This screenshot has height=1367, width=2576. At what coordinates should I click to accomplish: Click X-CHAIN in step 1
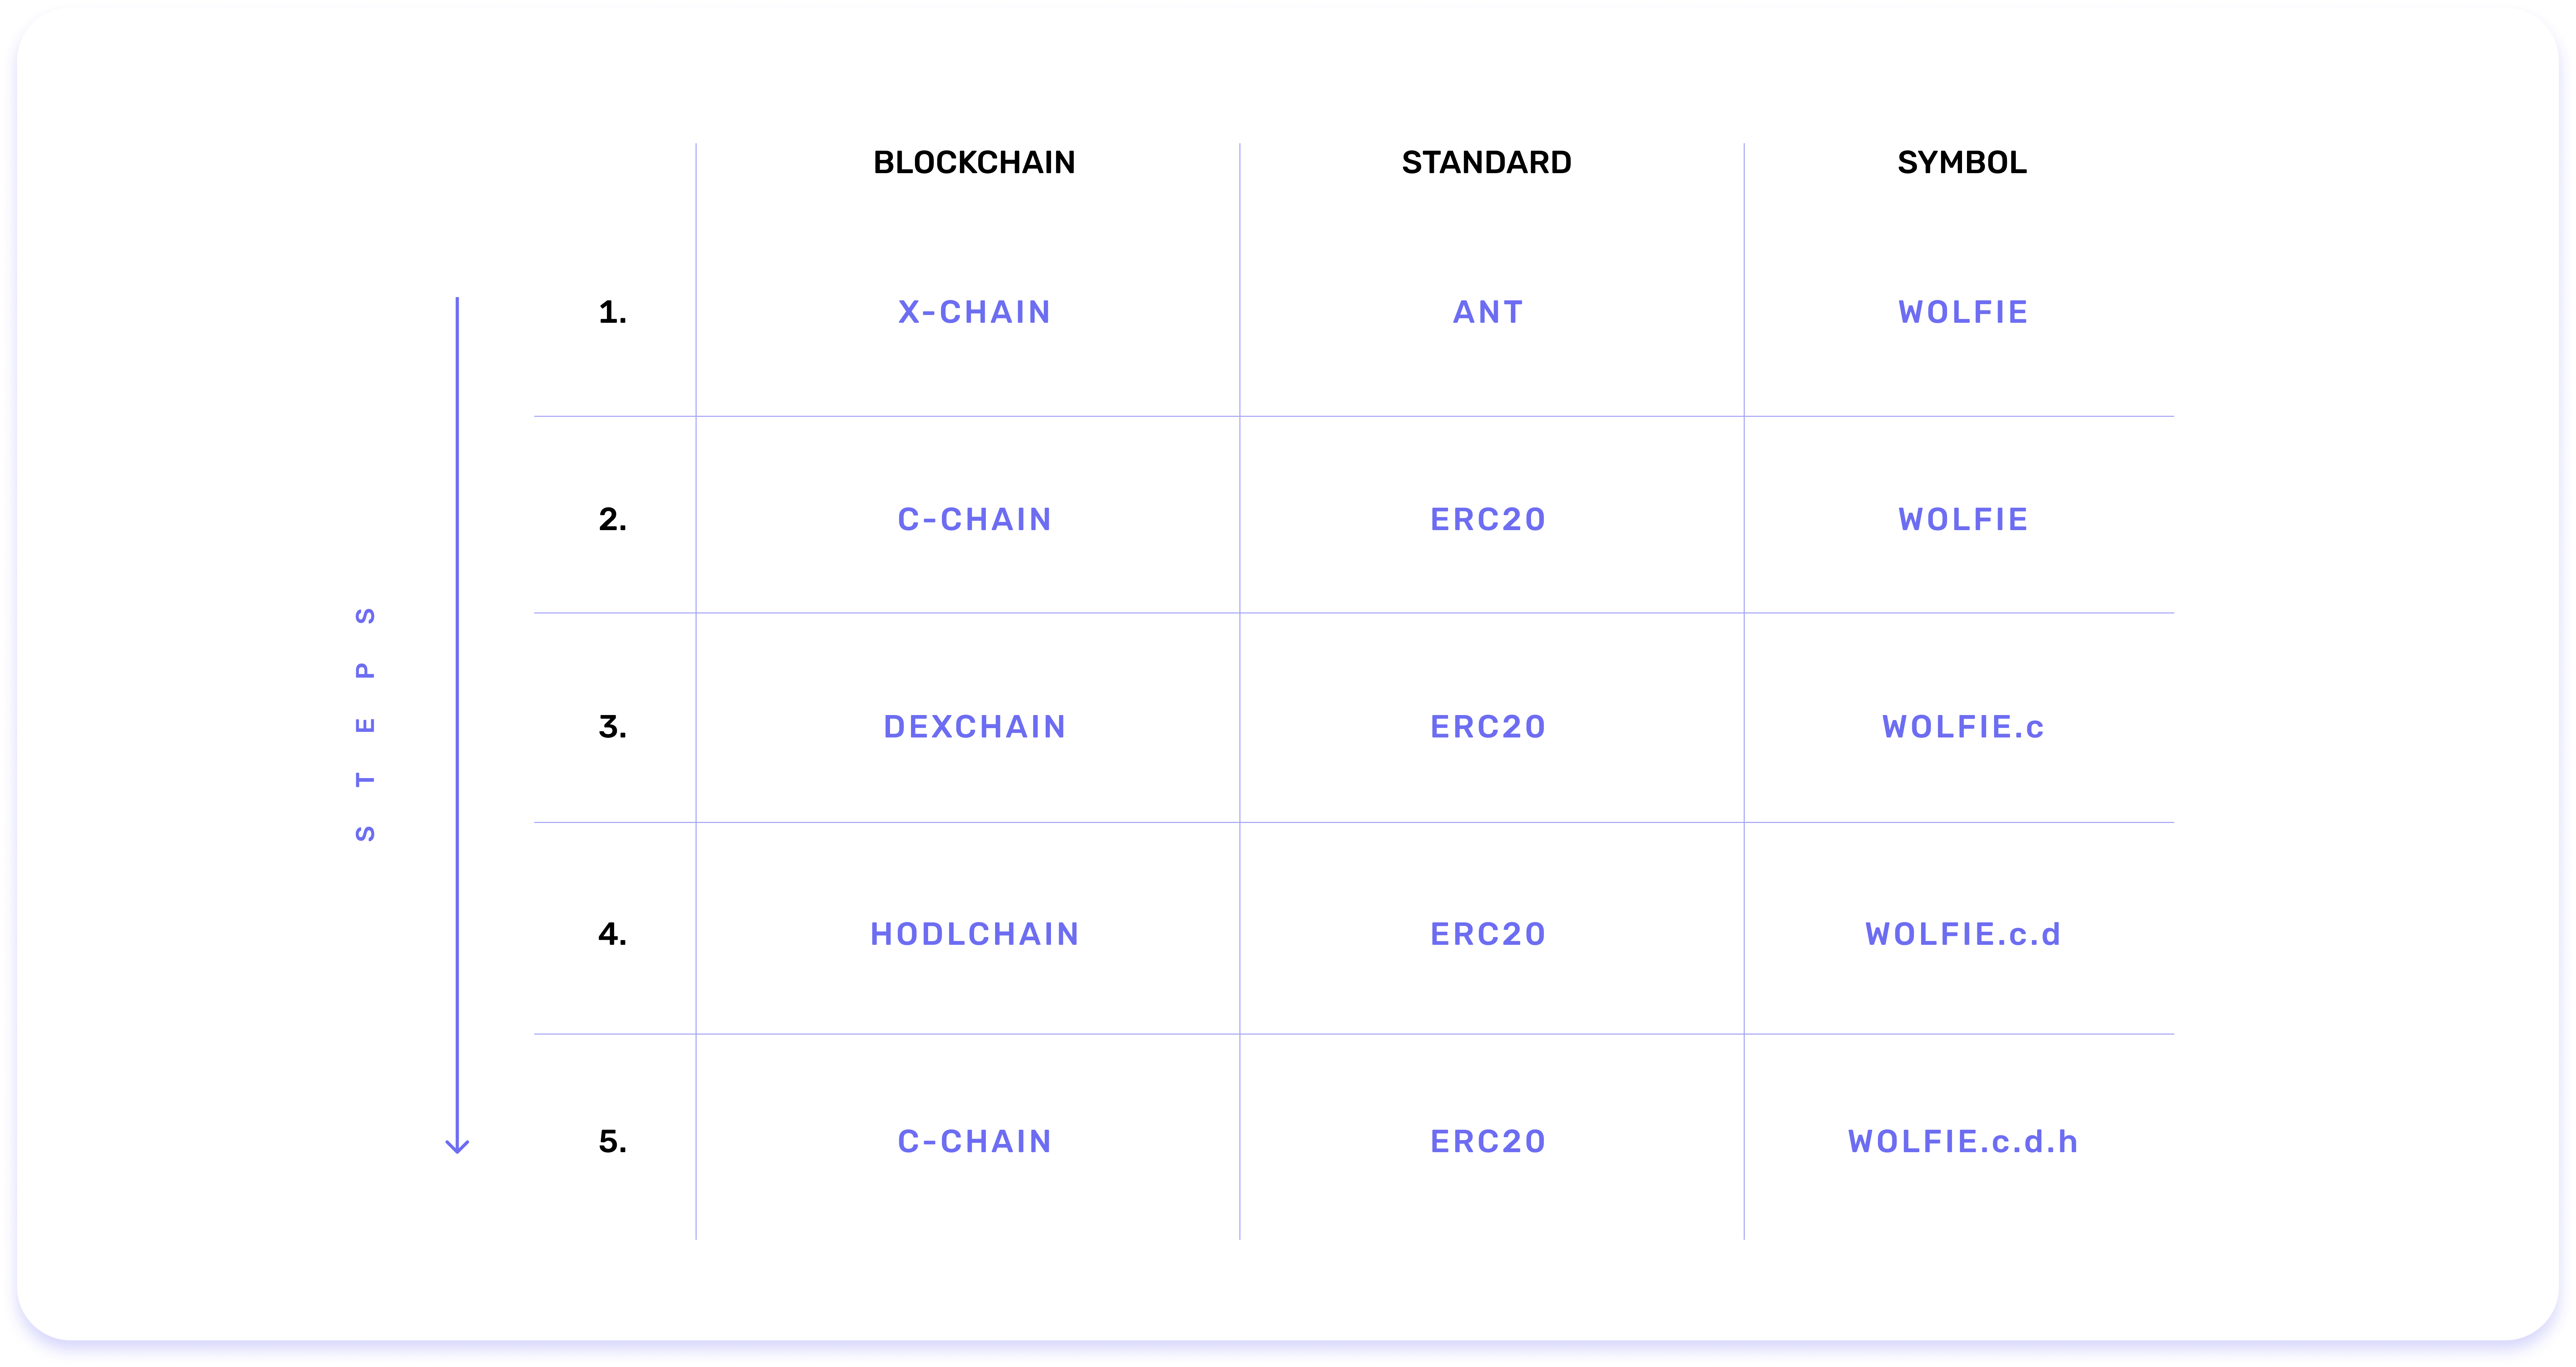click(974, 312)
